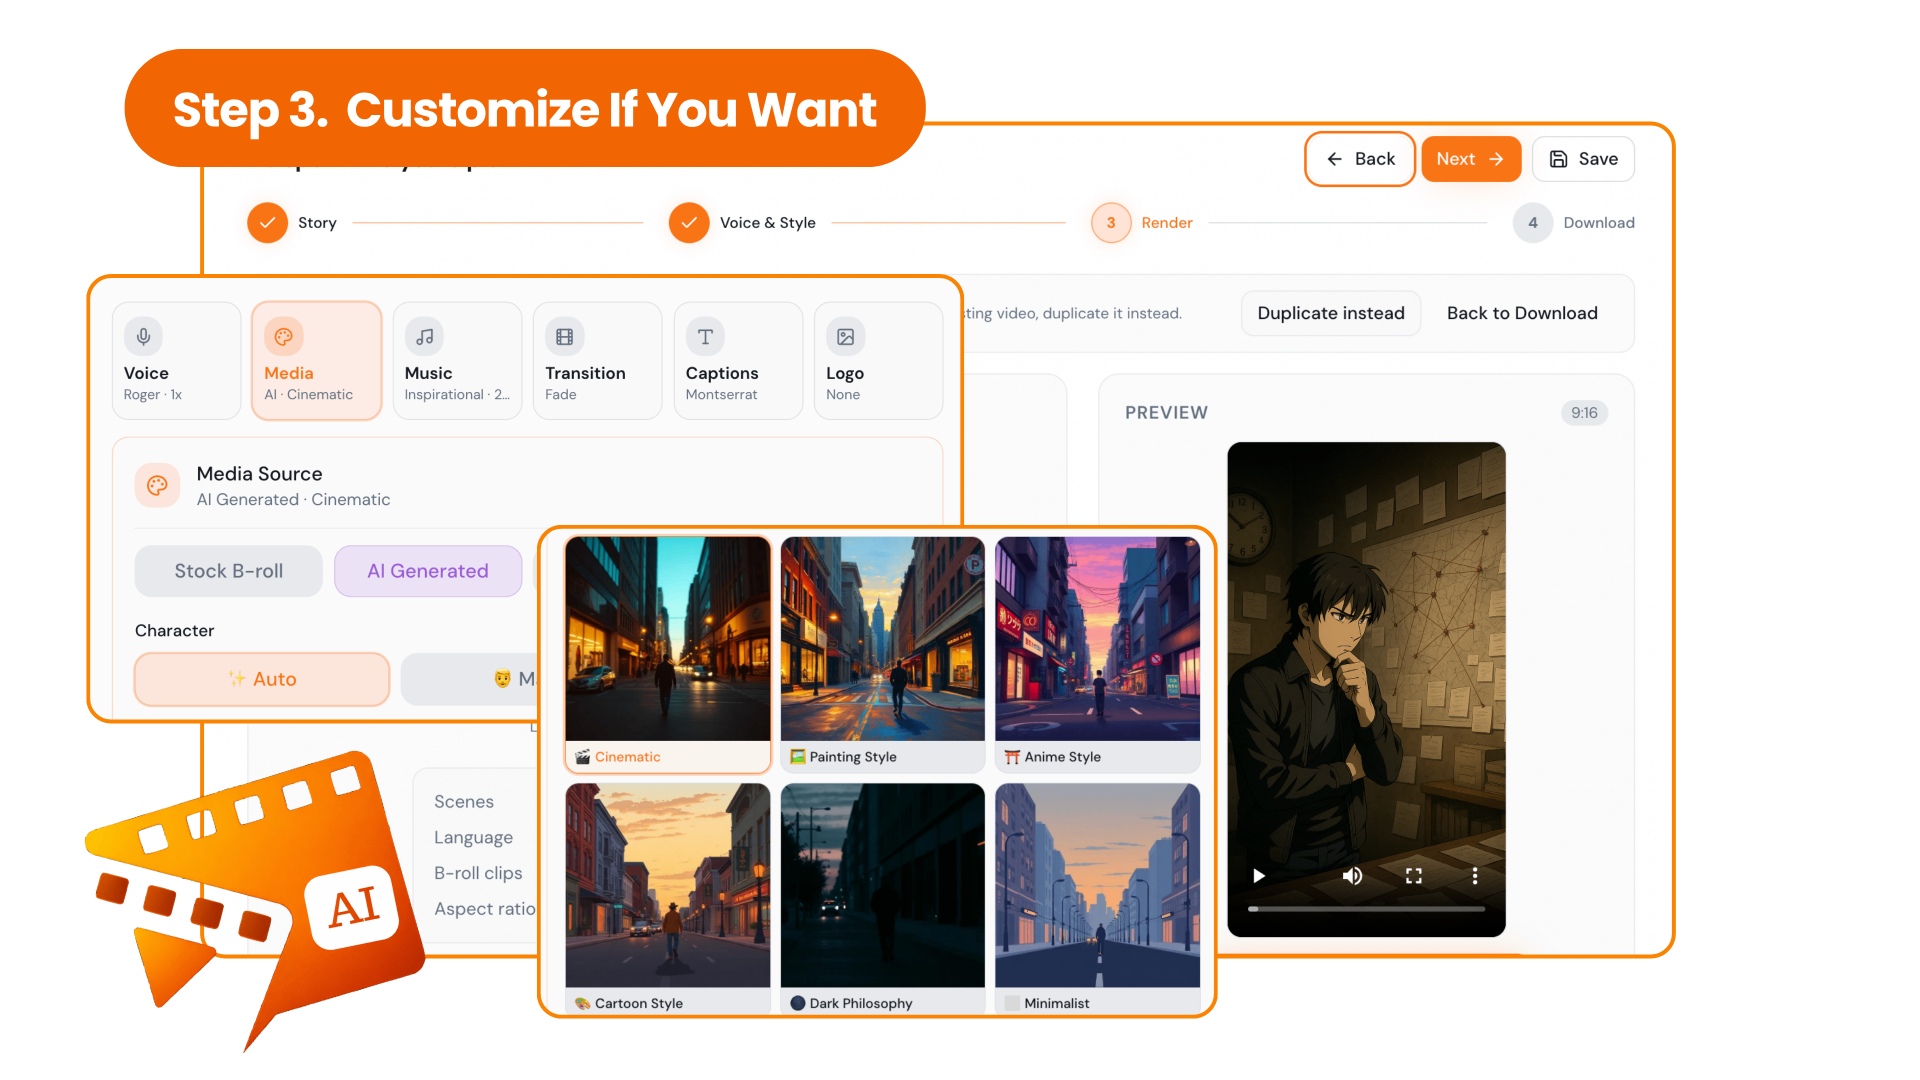The height and width of the screenshot is (1080, 1920).
Task: Click the film icon on Transition card
Action: pyautogui.click(x=565, y=337)
